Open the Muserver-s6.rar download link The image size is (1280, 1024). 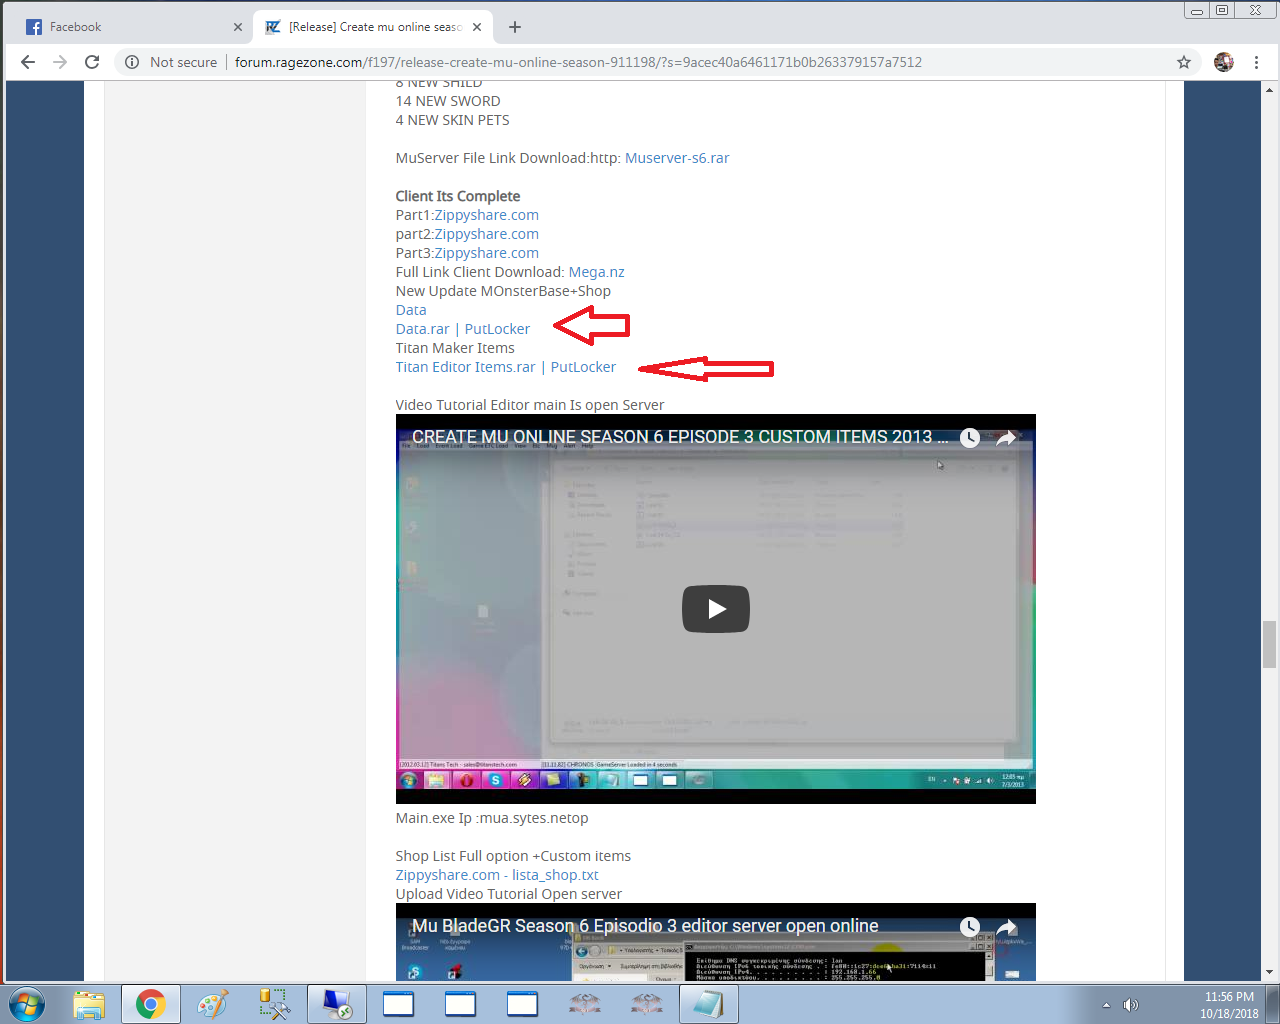(677, 158)
